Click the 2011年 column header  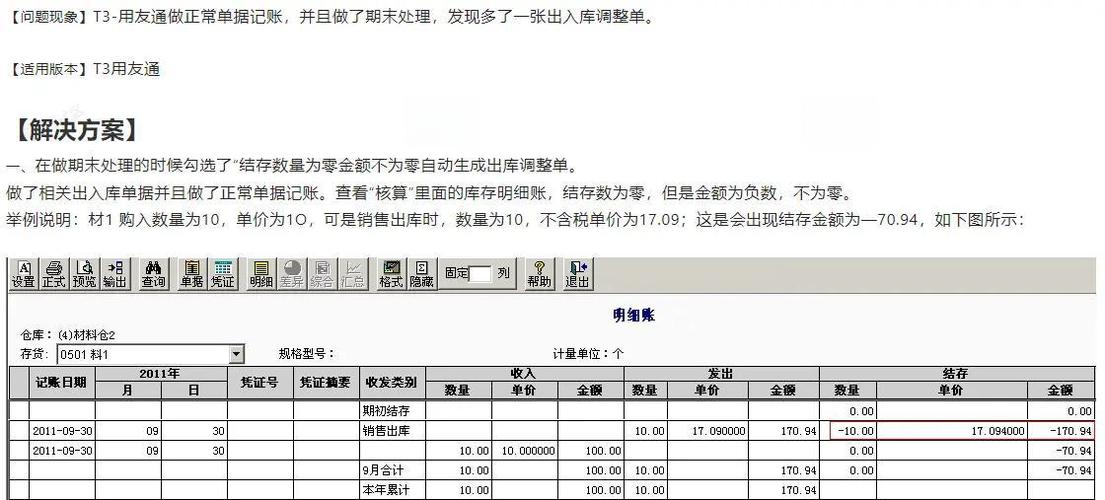pyautogui.click(x=161, y=374)
